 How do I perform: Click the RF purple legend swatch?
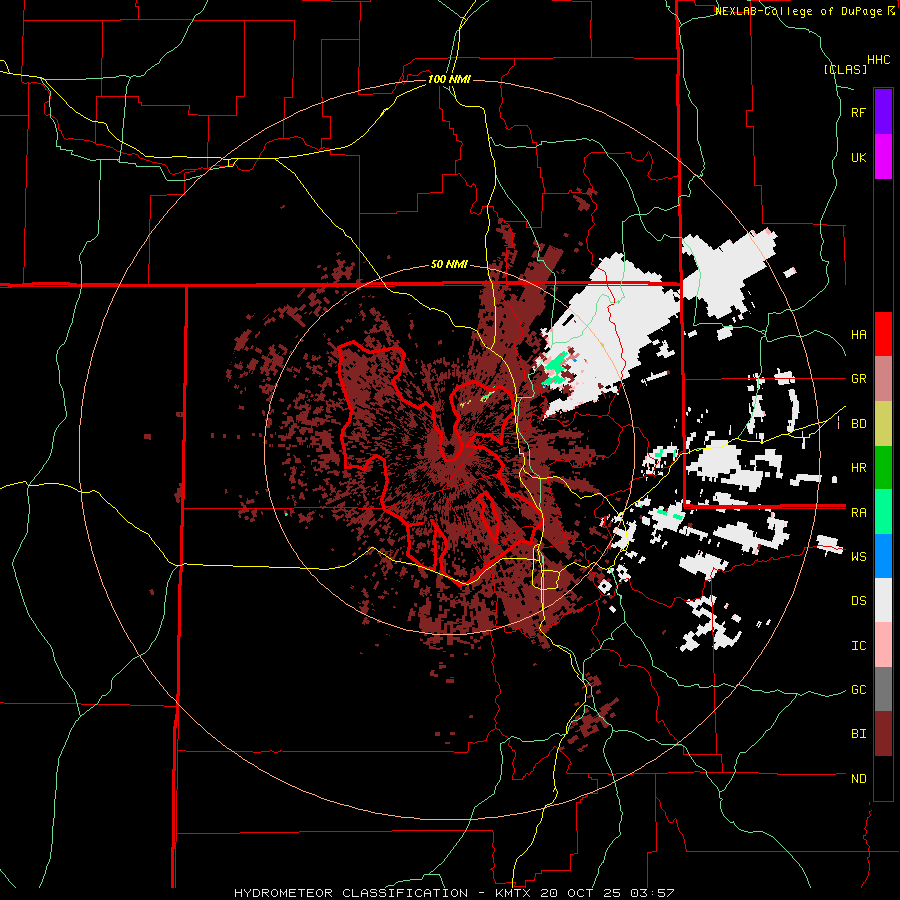(883, 112)
